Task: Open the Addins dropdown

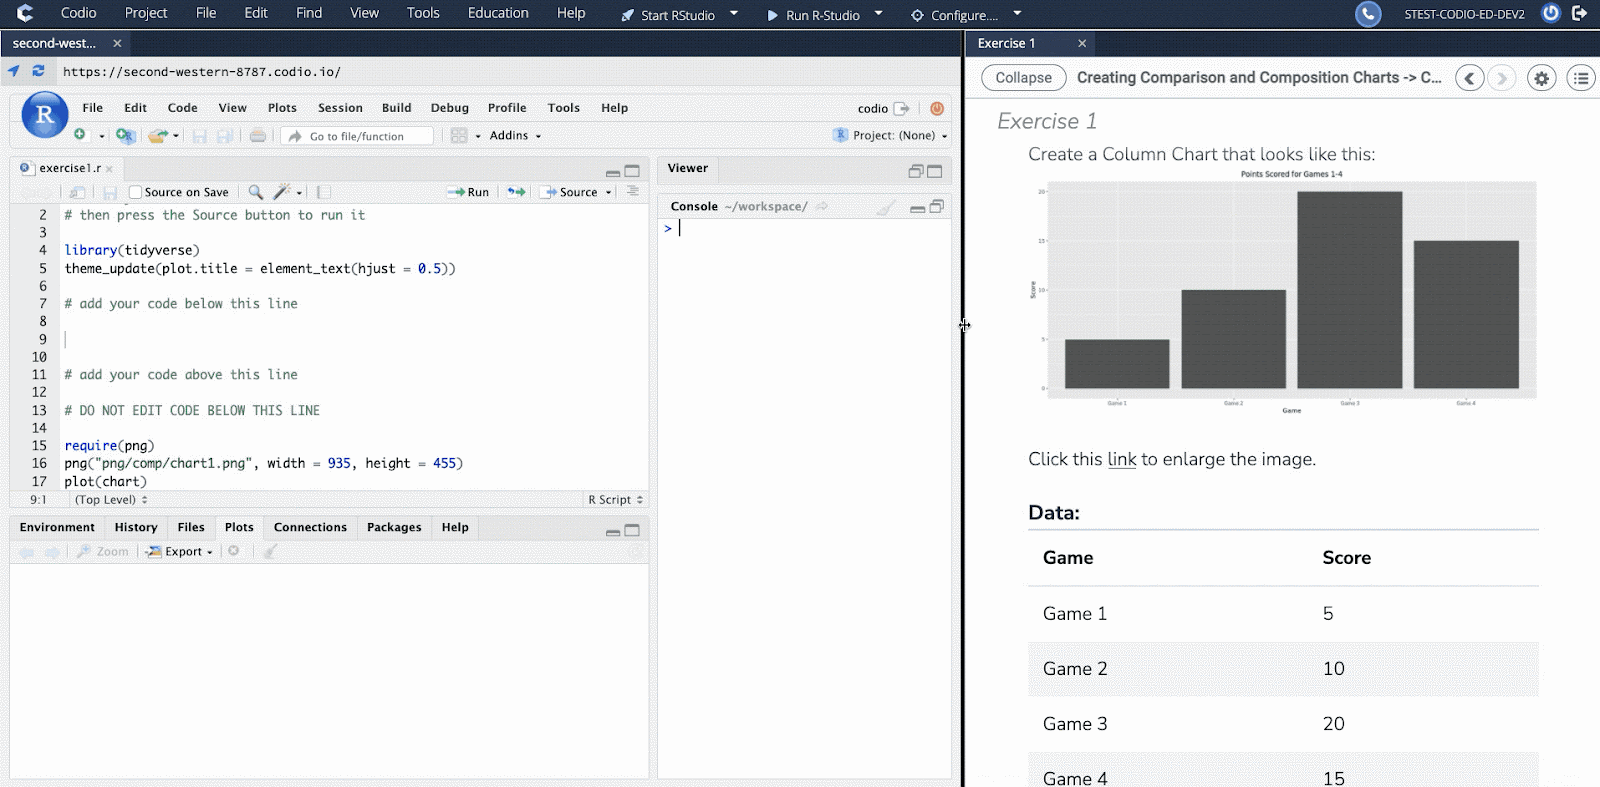Action: (515, 135)
